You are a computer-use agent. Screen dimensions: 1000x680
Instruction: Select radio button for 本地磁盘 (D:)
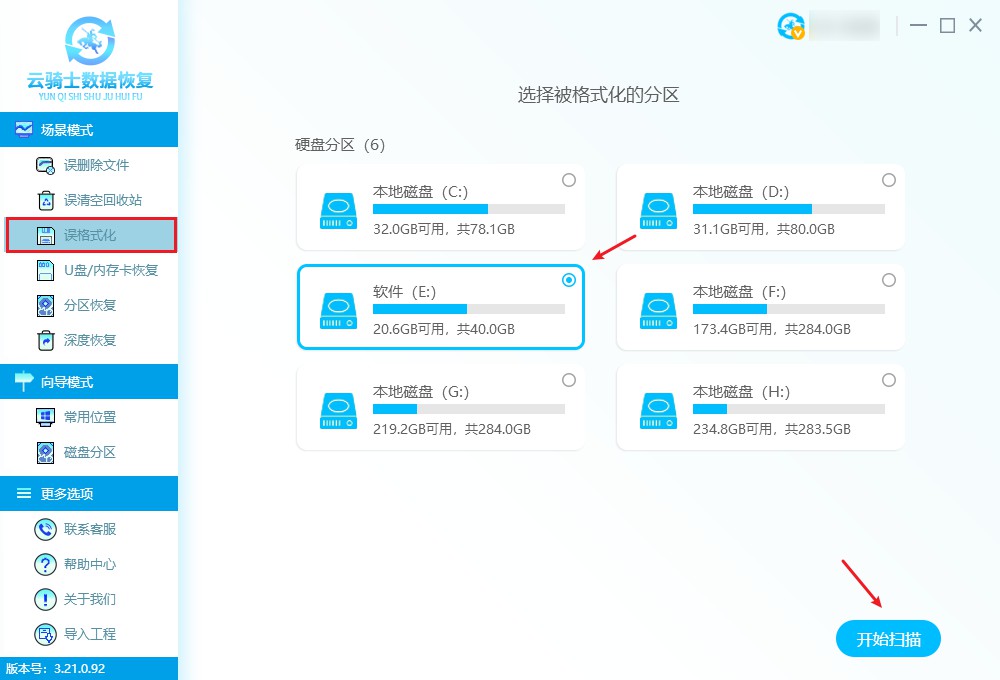coord(888,180)
